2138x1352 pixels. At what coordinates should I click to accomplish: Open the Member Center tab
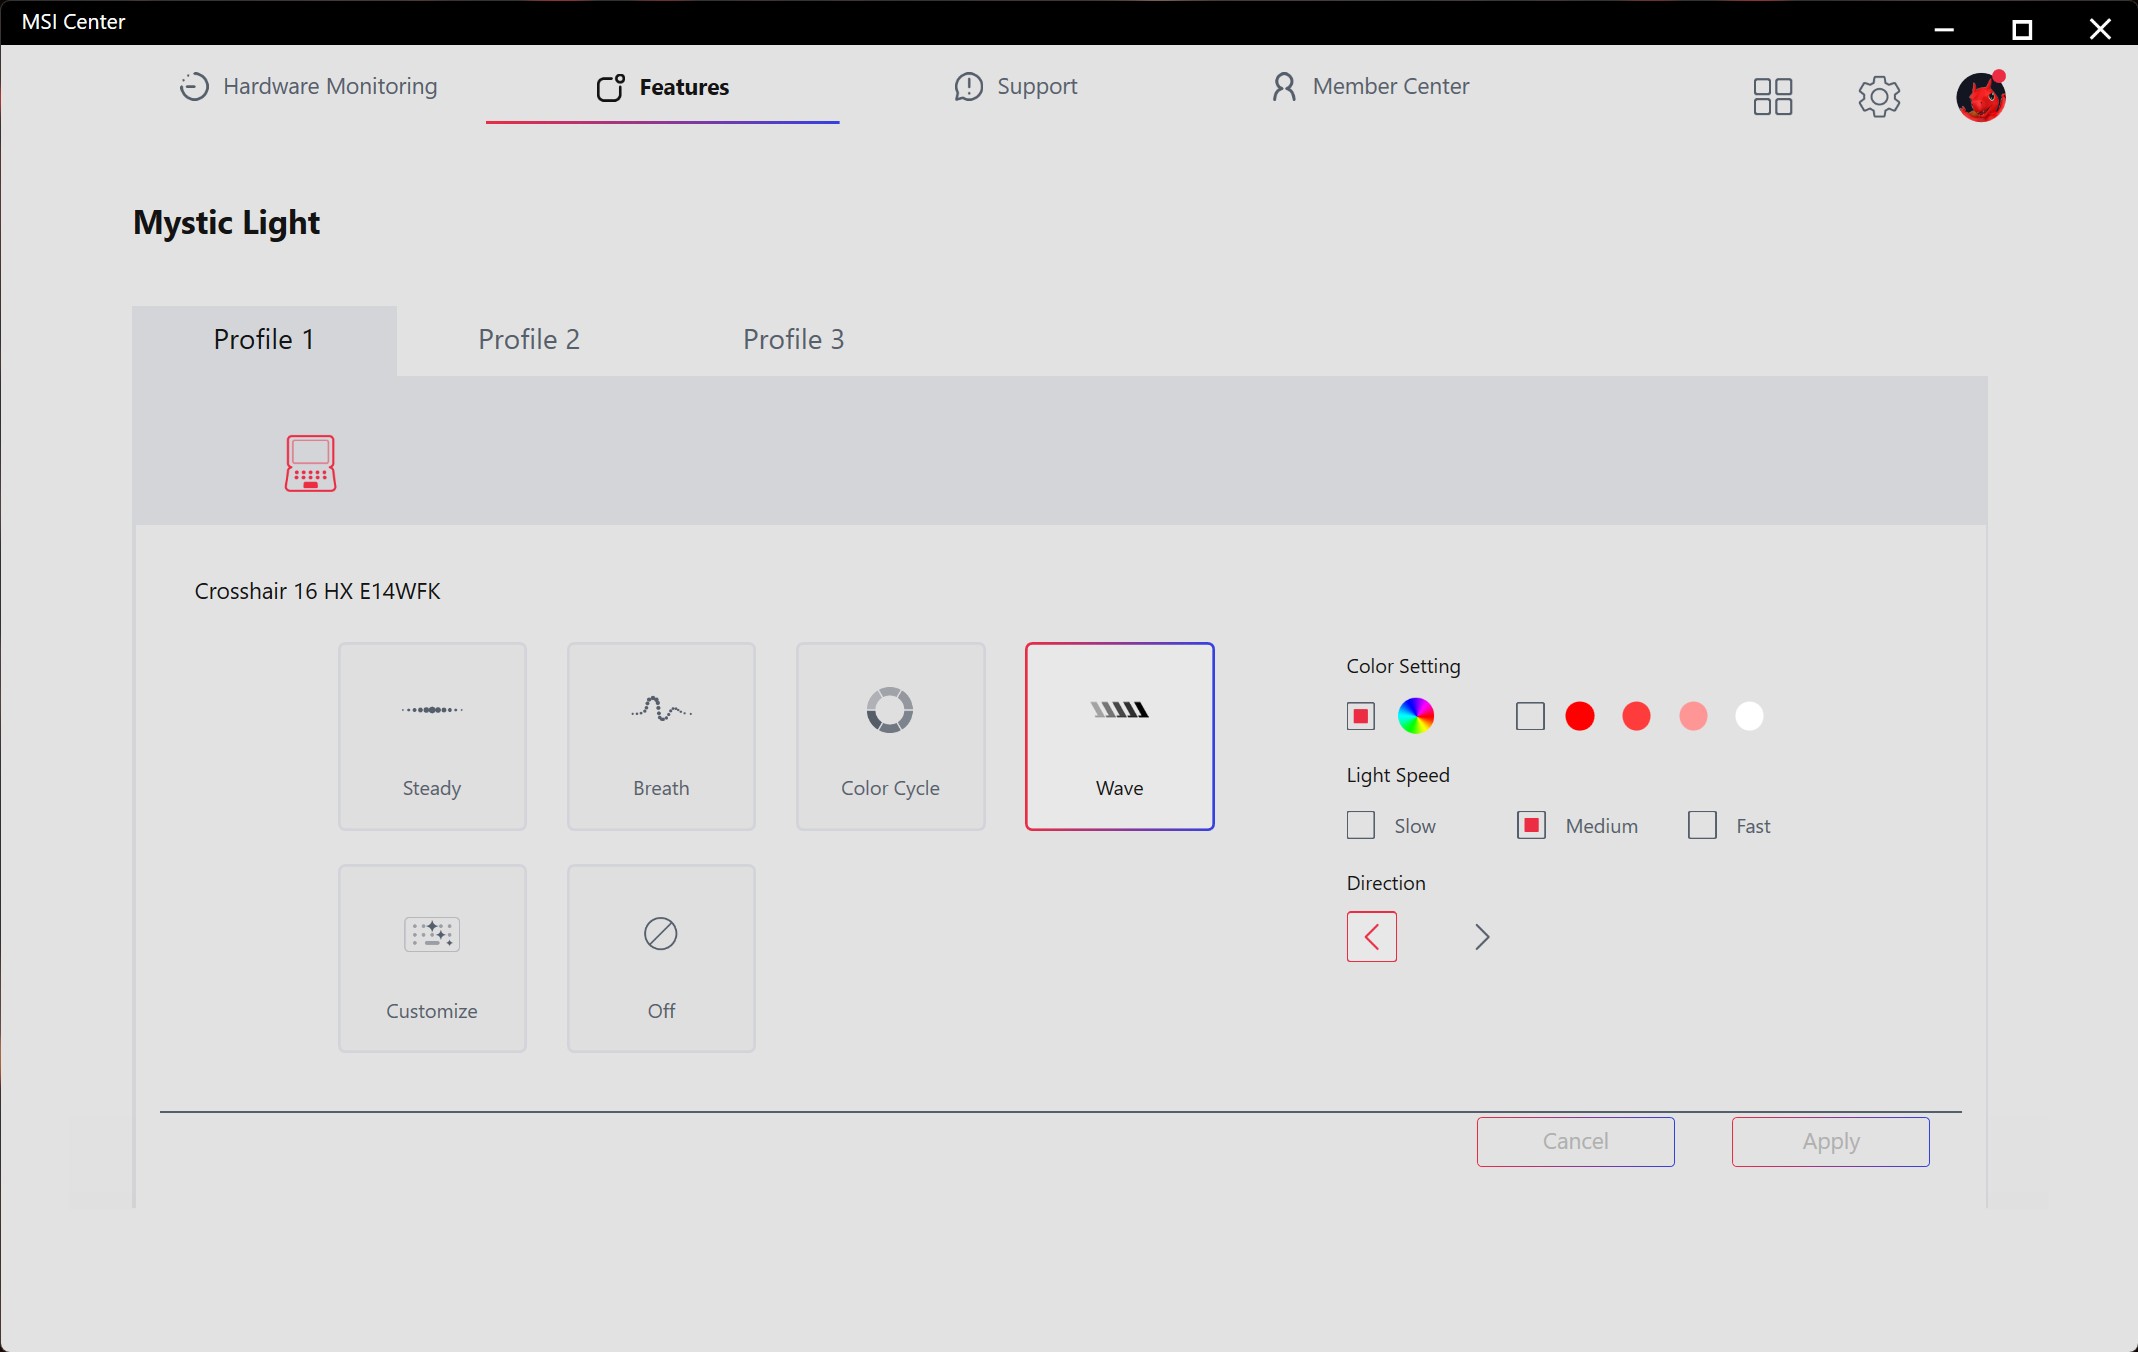tap(1370, 87)
